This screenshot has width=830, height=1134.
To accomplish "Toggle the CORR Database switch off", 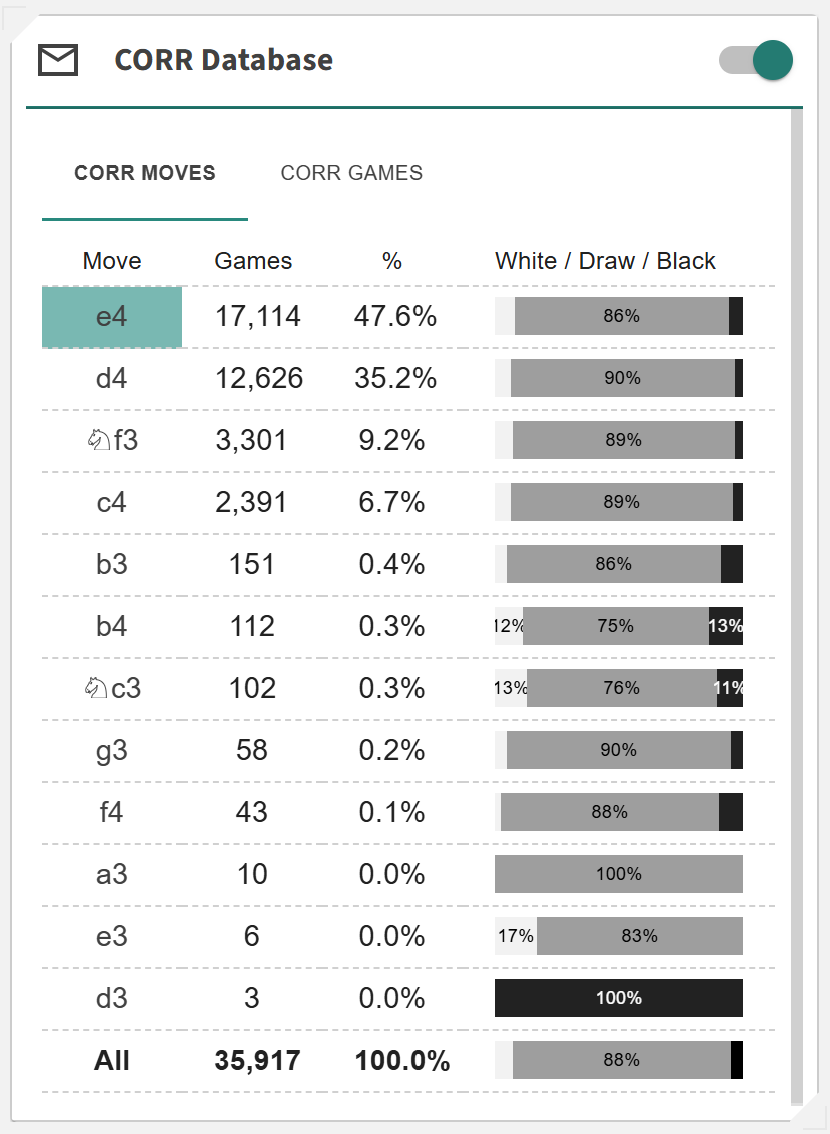I will click(757, 60).
